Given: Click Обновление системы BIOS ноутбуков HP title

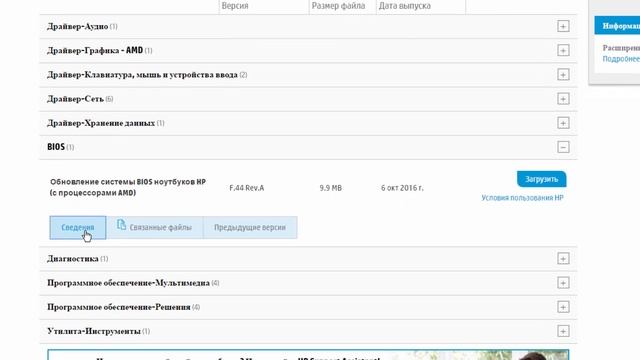Looking at the screenshot, I should (x=128, y=187).
